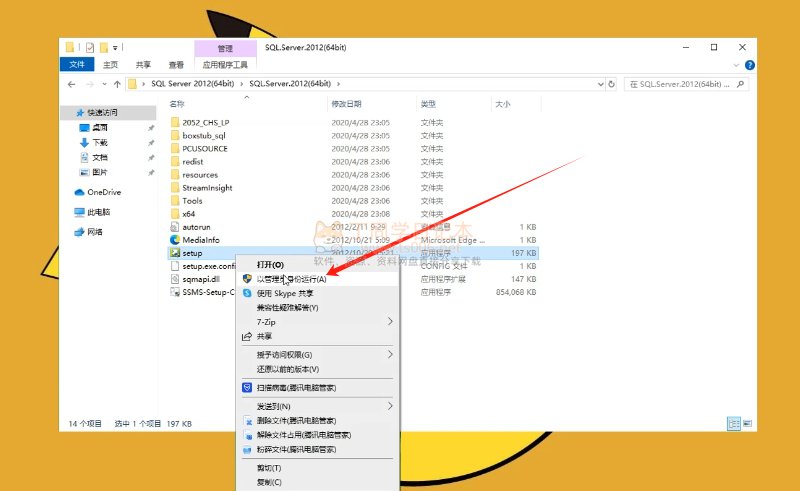Open 下载 in the sidebar
Screen dimensions: 800x491
point(100,142)
